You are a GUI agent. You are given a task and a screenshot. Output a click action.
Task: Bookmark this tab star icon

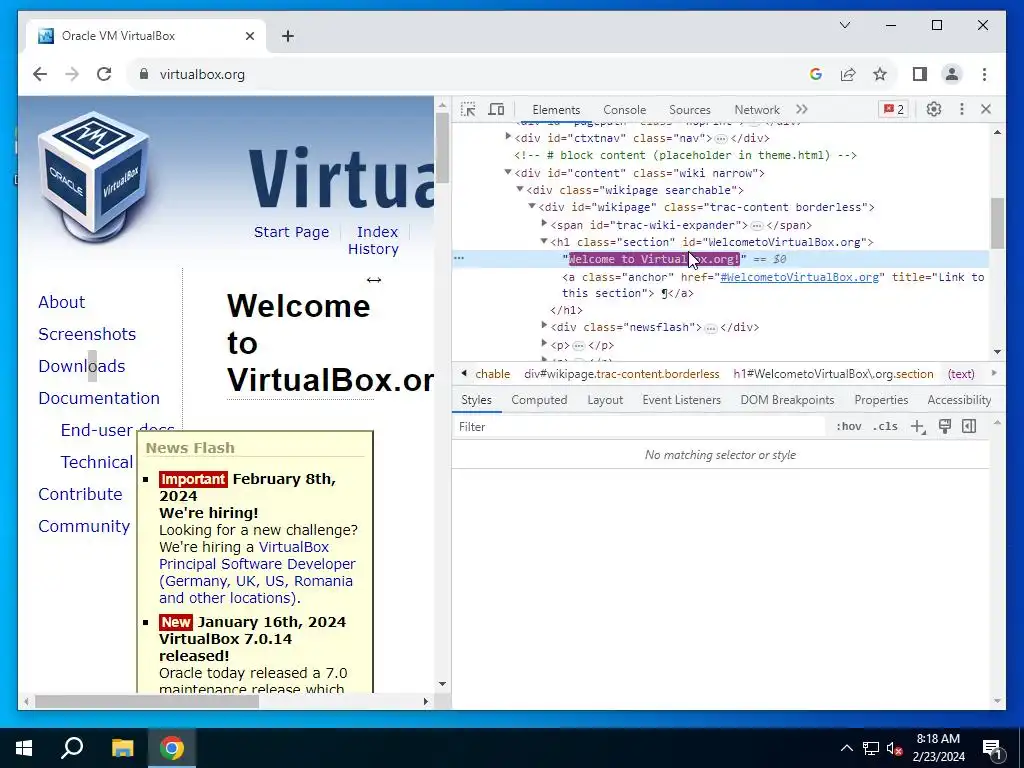880,74
